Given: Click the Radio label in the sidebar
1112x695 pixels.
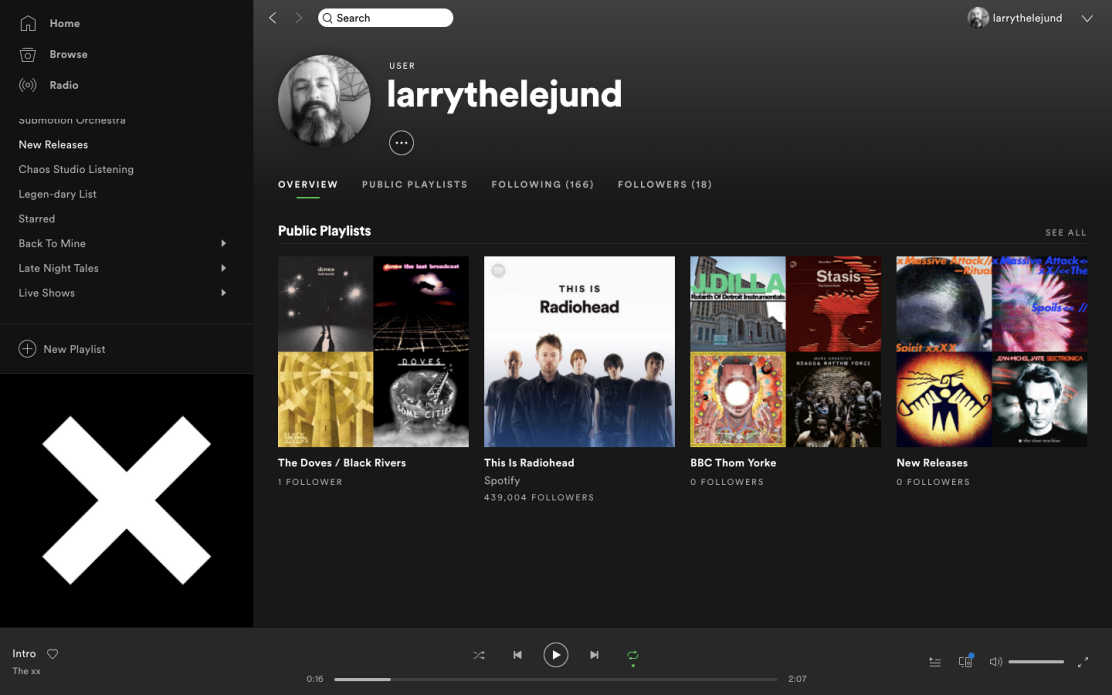Looking at the screenshot, I should [x=64, y=85].
